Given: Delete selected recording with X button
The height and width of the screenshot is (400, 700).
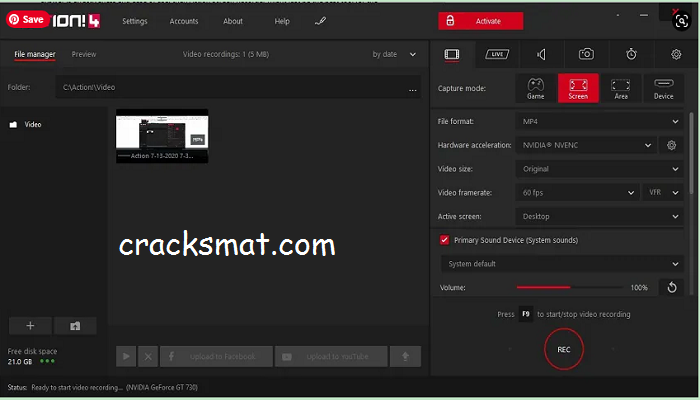Looking at the screenshot, I should (x=148, y=356).
